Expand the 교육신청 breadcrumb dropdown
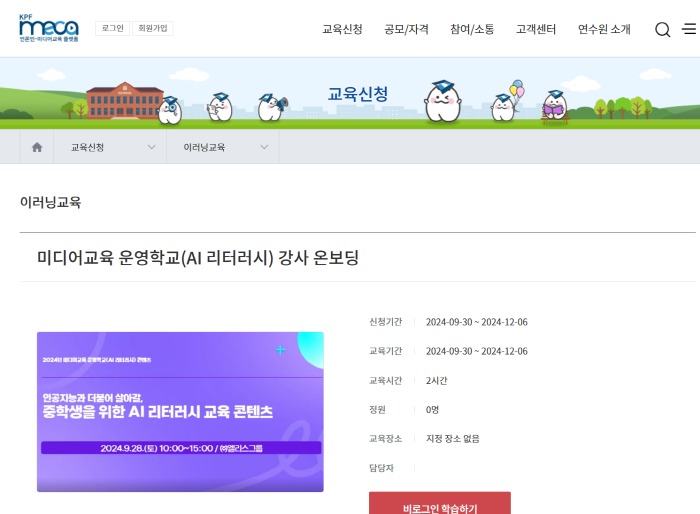Viewport: 700px width, 514px height. point(111,147)
